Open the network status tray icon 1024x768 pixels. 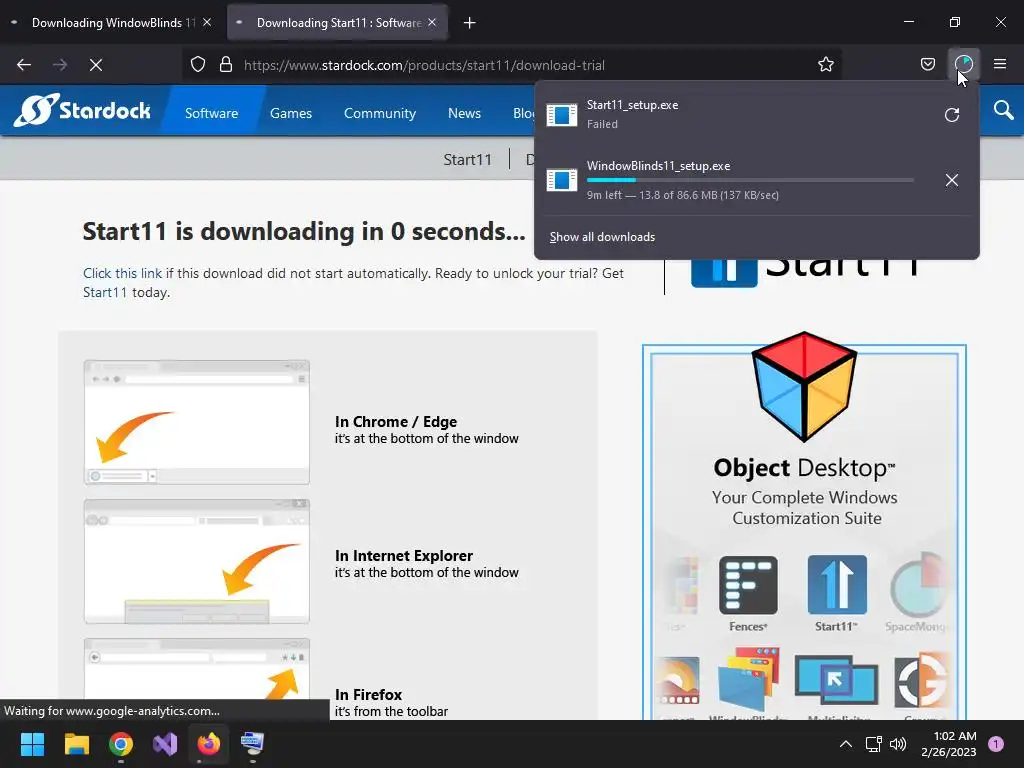(873, 744)
